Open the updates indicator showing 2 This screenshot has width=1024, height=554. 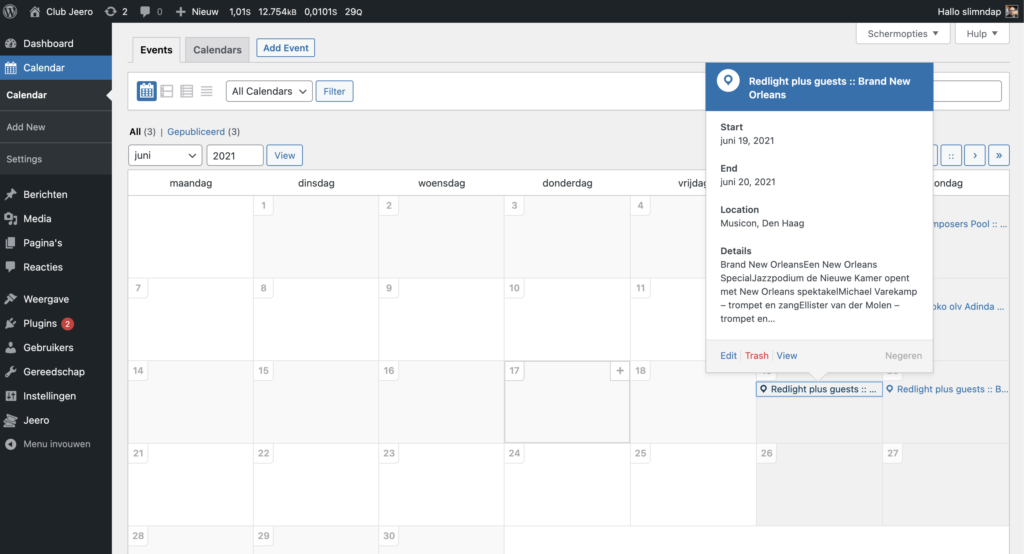click(116, 11)
